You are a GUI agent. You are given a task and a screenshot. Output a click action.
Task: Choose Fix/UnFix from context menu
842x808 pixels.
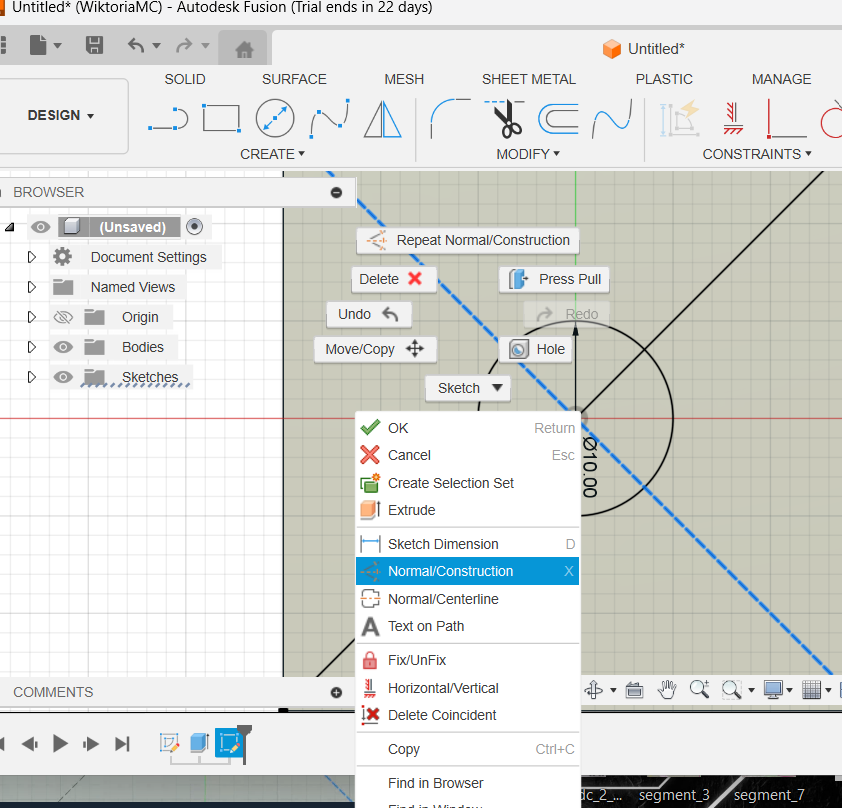coord(467,660)
